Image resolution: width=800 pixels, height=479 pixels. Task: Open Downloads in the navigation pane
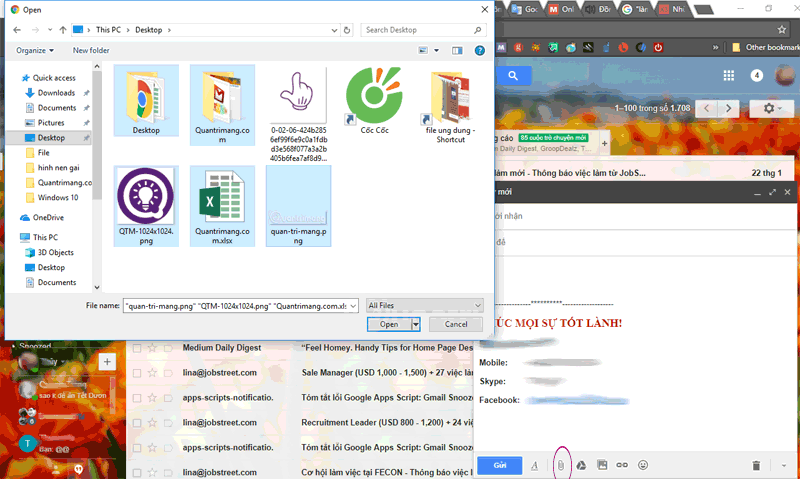[x=56, y=93]
